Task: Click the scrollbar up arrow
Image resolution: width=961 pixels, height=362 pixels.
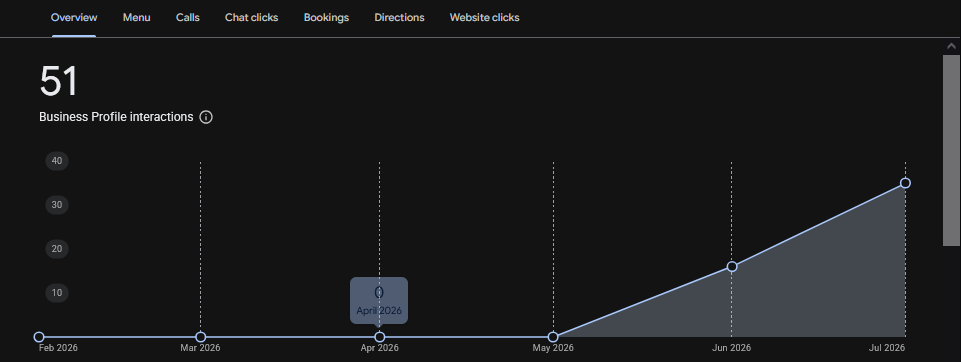Action: pyautogui.click(x=951, y=46)
